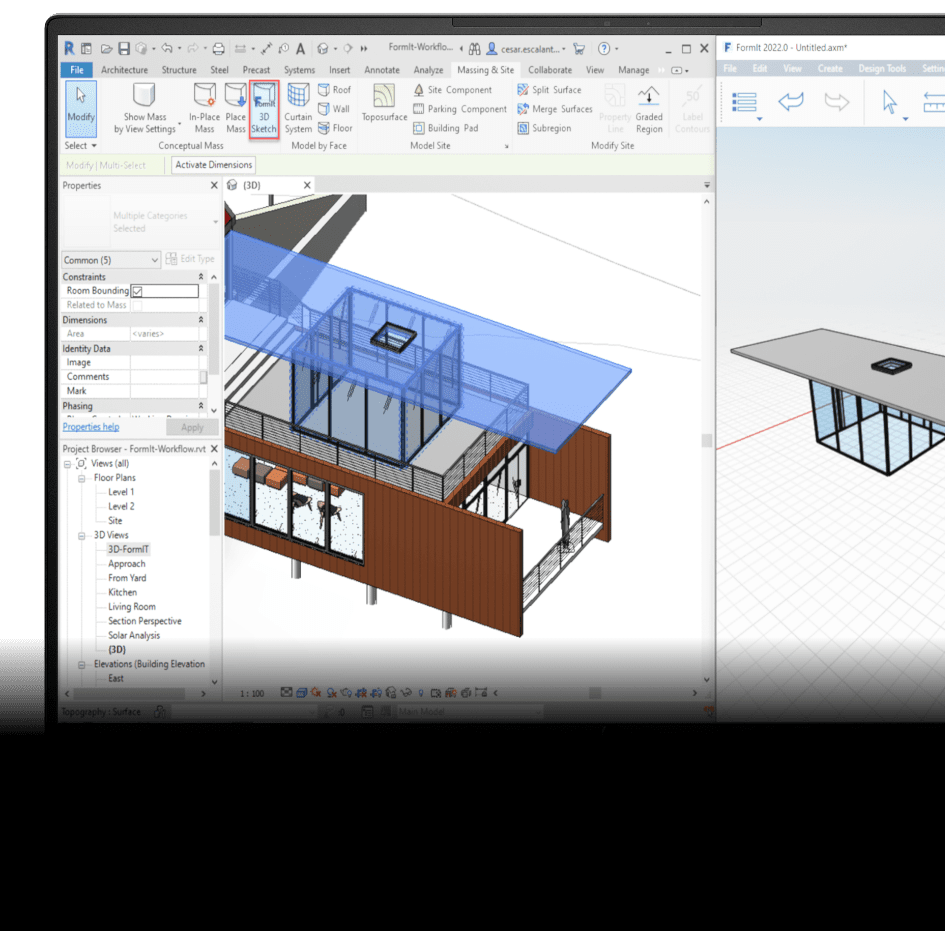Image resolution: width=945 pixels, height=931 pixels.
Task: Print from the quick access toolbar
Action: point(219,48)
